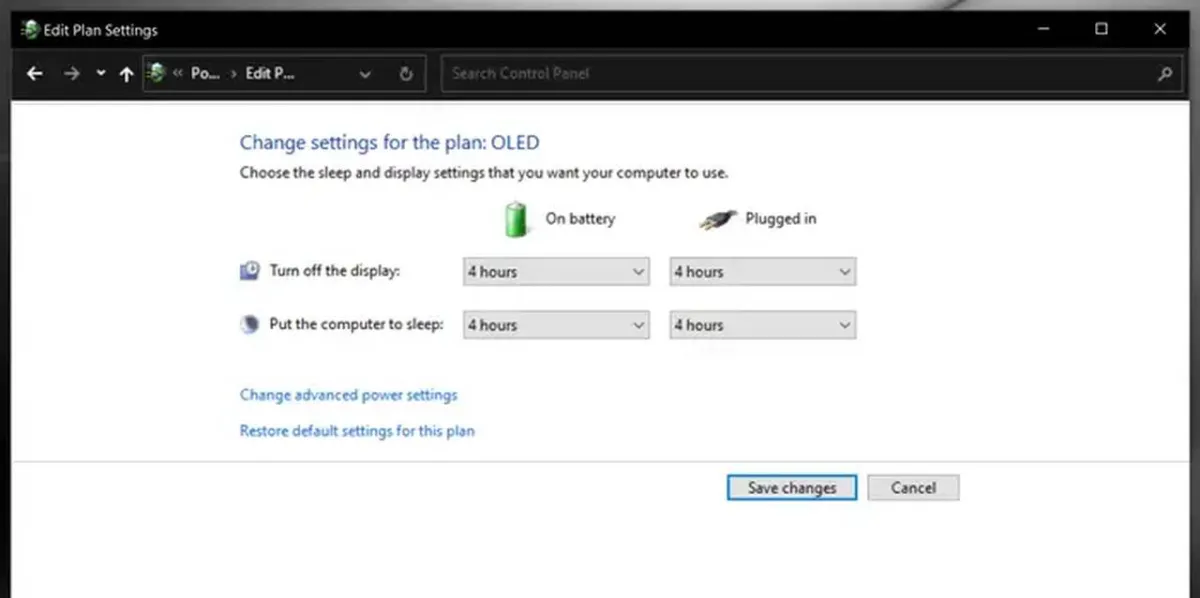Expand Plugged in sleep timeout dropdown

click(x=762, y=325)
